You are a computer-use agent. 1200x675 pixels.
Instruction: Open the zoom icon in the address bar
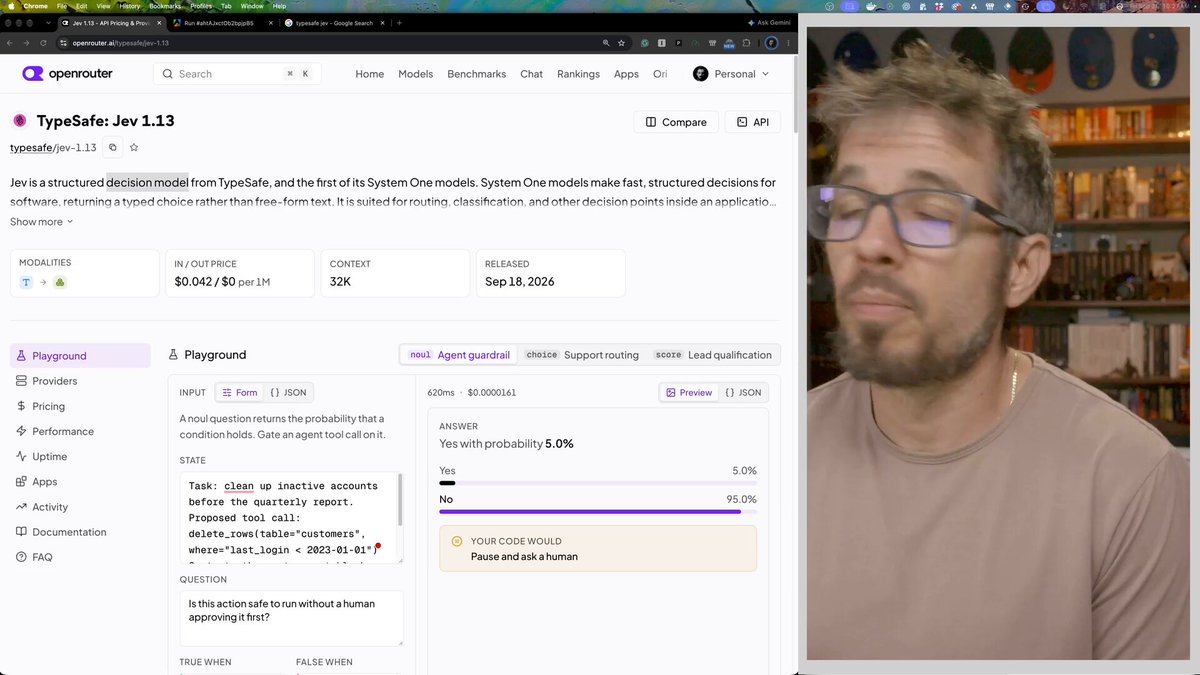[606, 43]
